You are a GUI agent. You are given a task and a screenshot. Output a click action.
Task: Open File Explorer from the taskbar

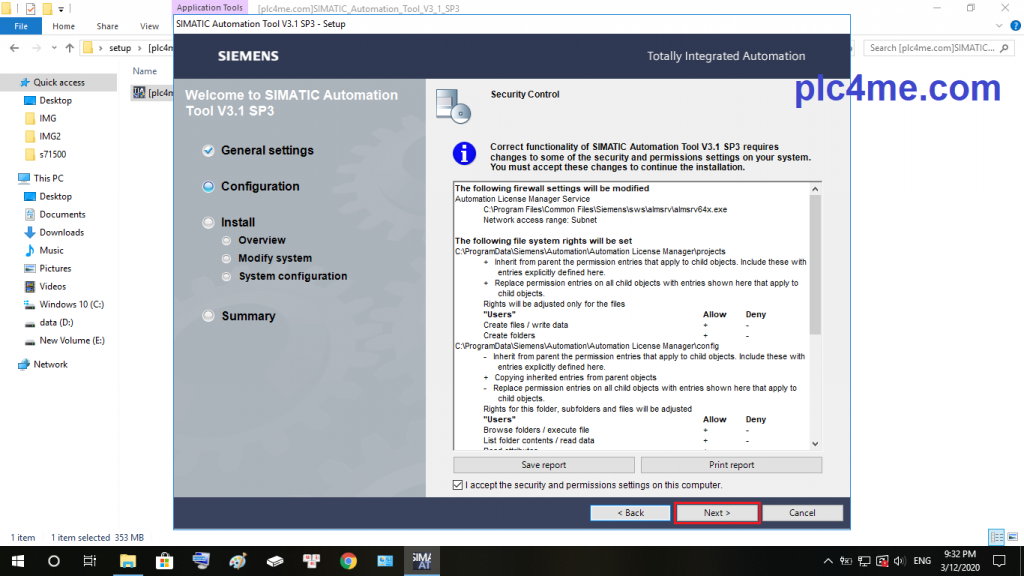(x=128, y=560)
